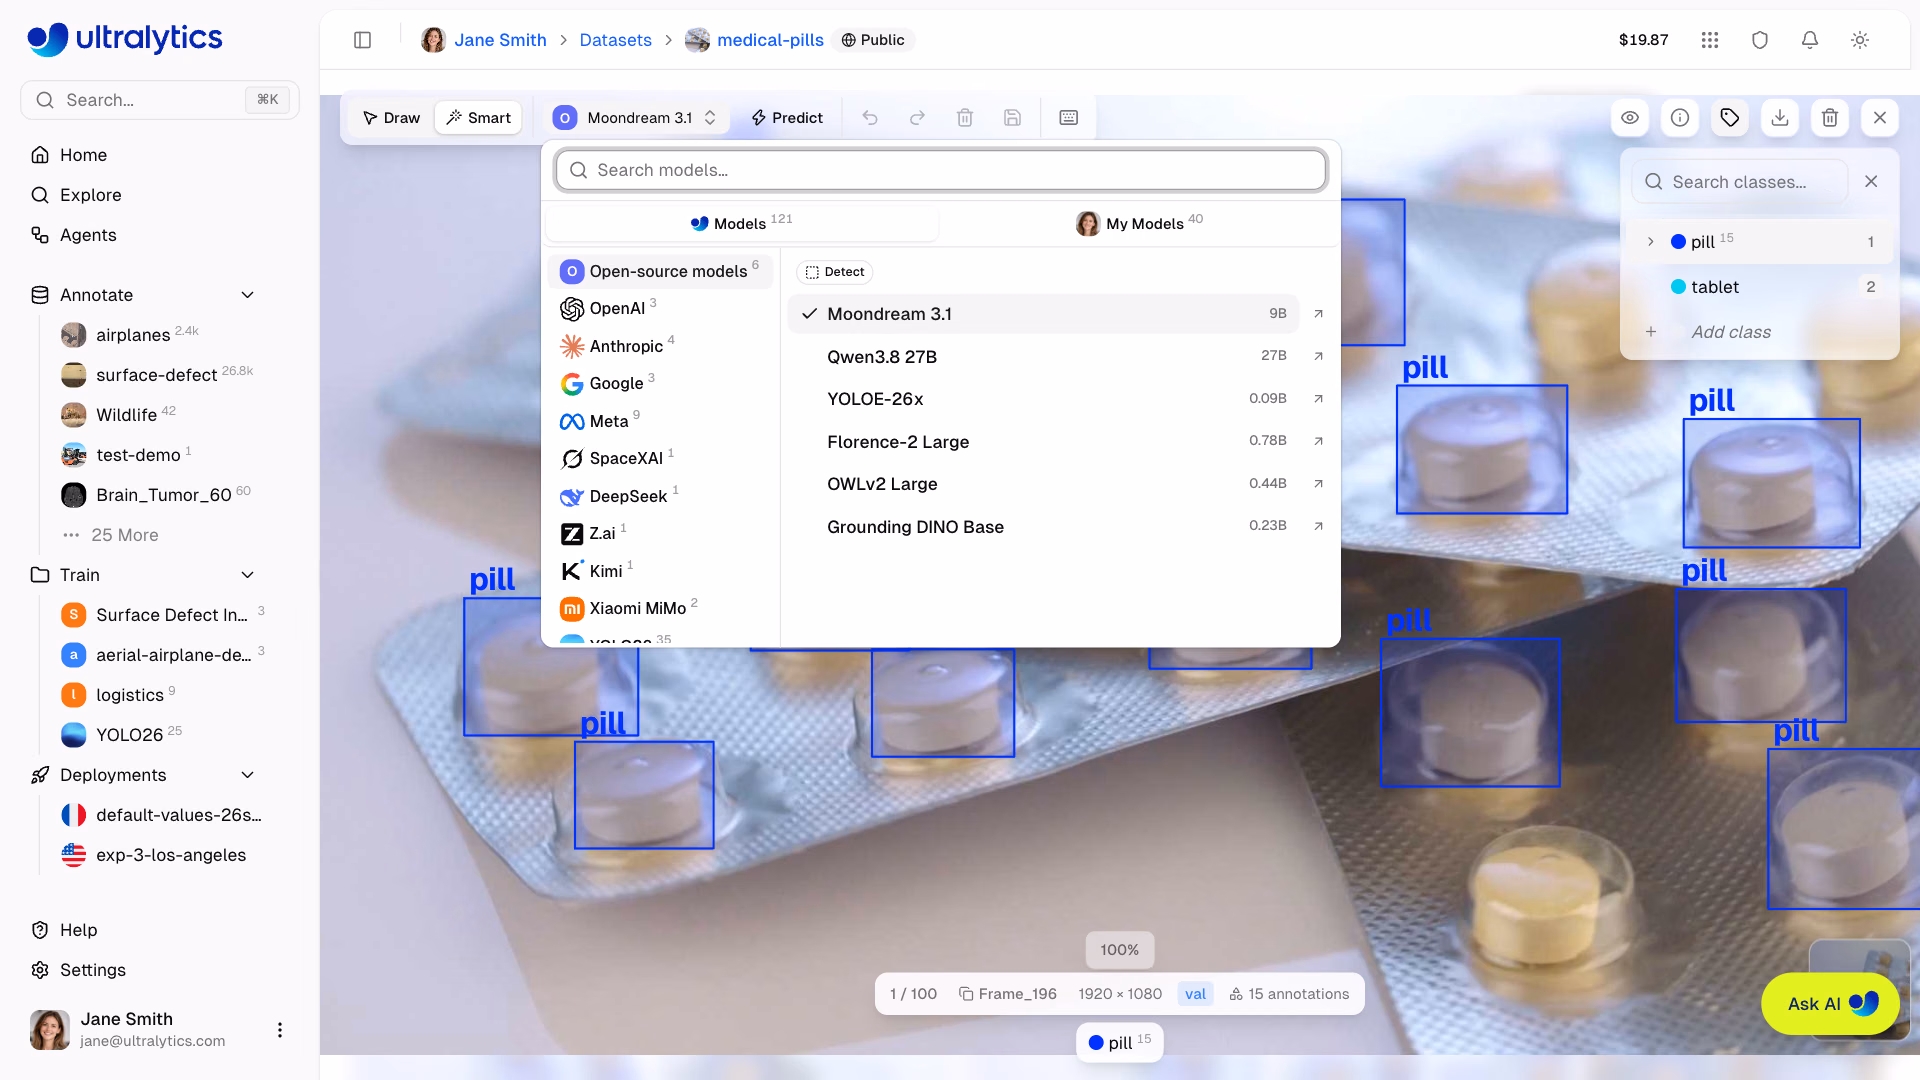
Task: Click the Predict button
Action: [787, 118]
